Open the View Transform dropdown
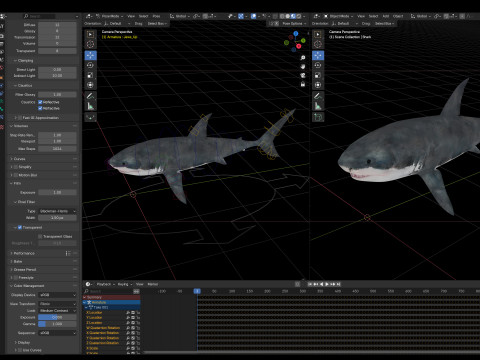480x360 pixels. pyautogui.click(x=57, y=304)
